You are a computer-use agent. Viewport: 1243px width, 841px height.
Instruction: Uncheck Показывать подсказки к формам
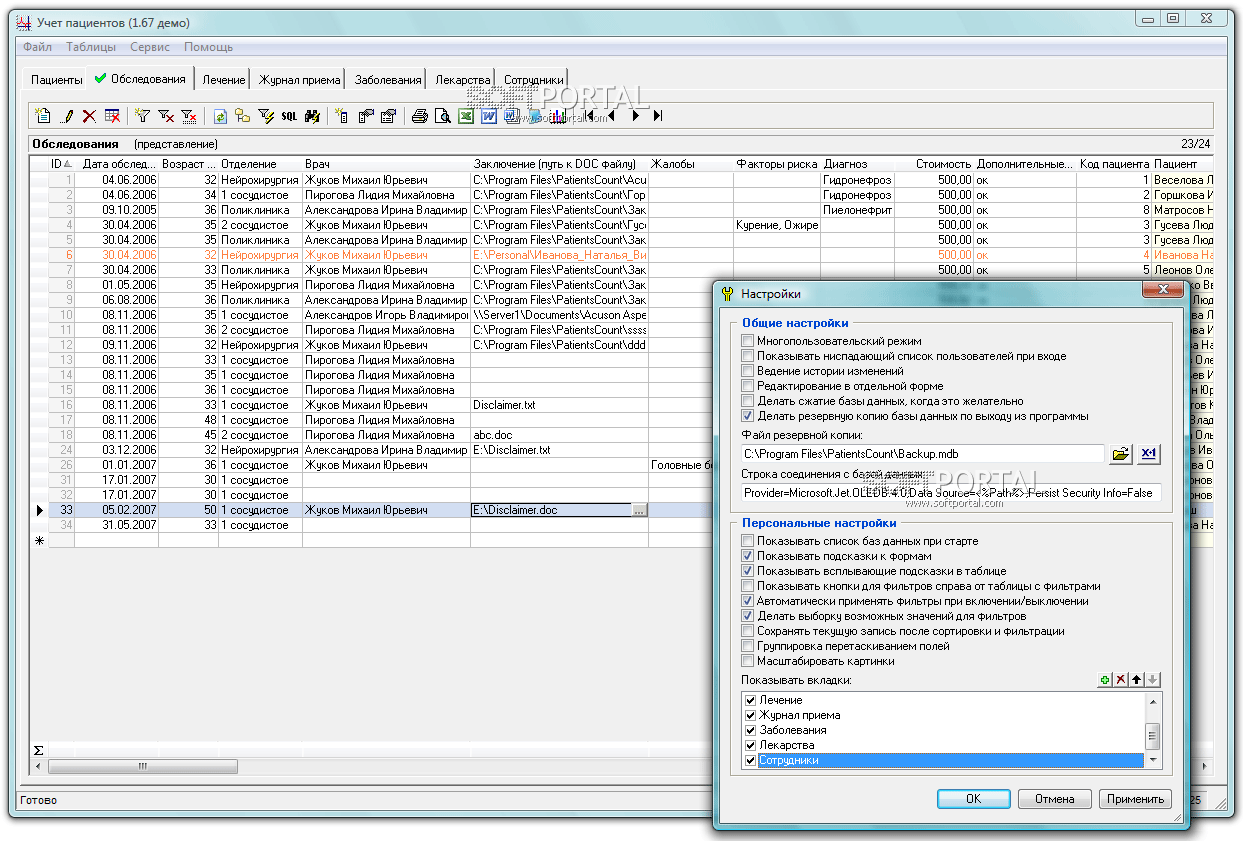pyautogui.click(x=748, y=556)
